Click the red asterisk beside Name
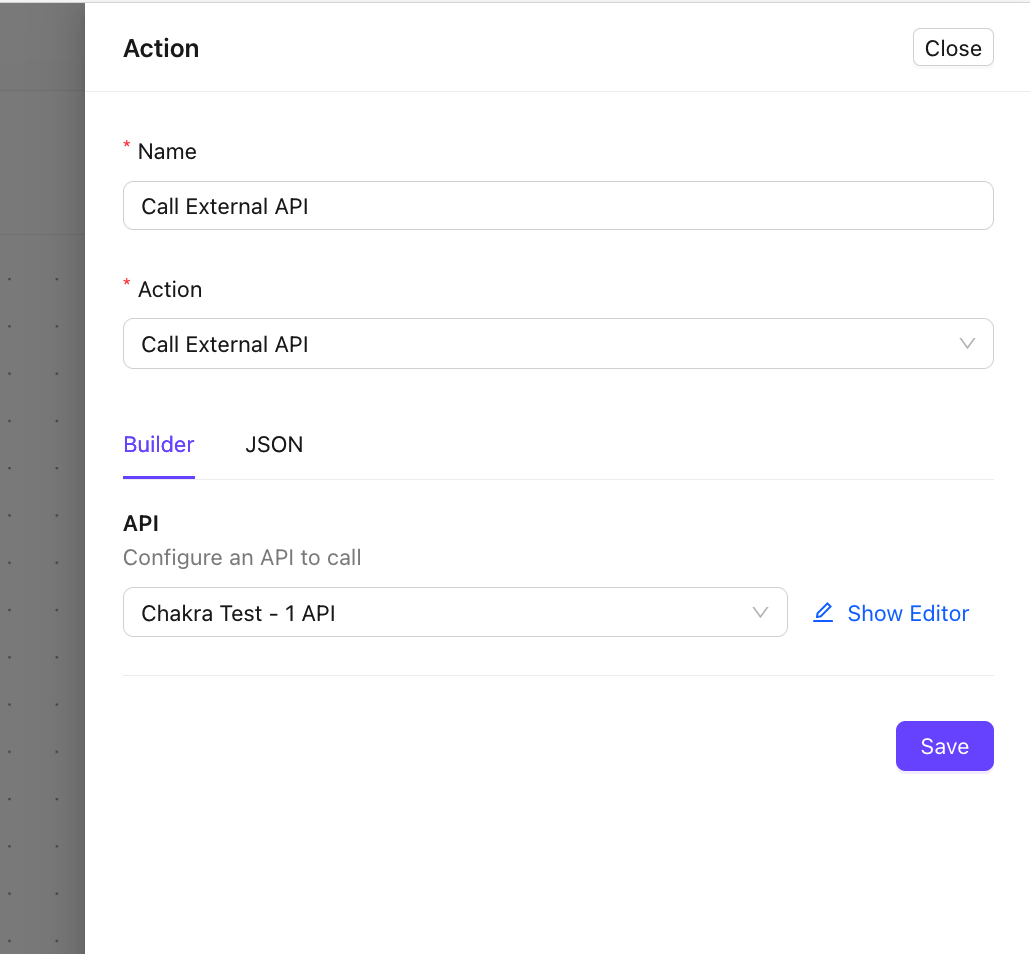This screenshot has height=954, width=1030. [127, 147]
